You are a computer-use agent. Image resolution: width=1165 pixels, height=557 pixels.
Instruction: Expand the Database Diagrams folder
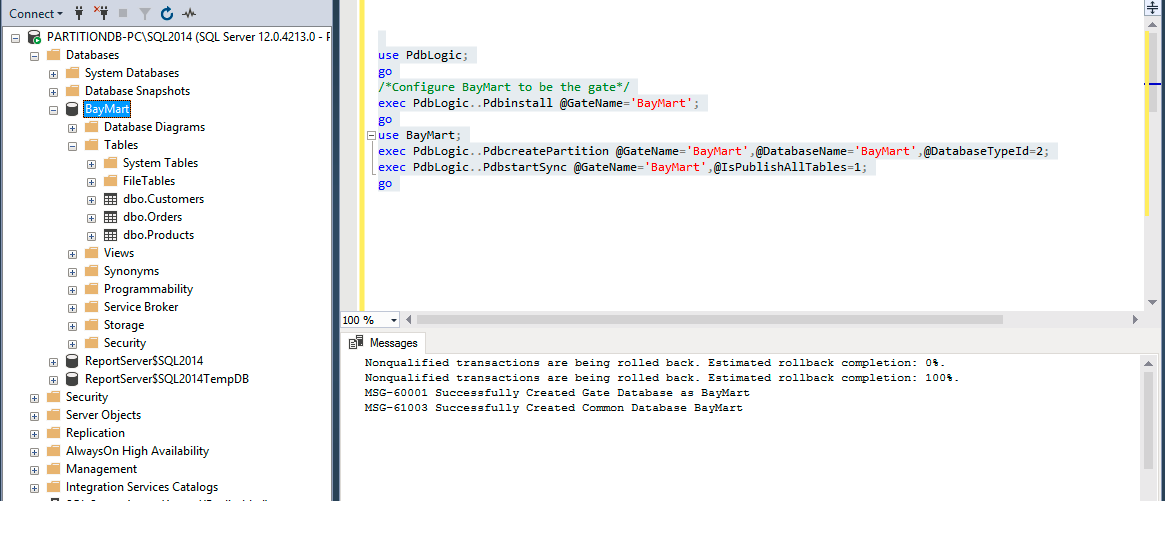72,127
